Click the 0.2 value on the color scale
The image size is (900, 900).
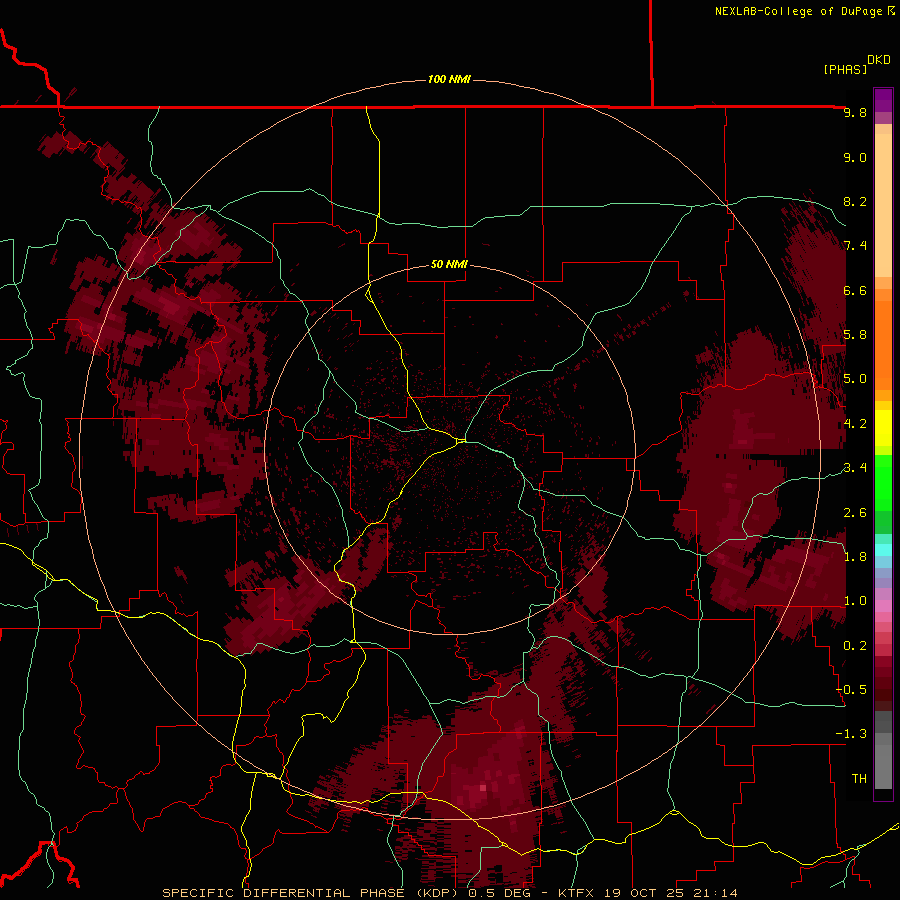coord(855,646)
